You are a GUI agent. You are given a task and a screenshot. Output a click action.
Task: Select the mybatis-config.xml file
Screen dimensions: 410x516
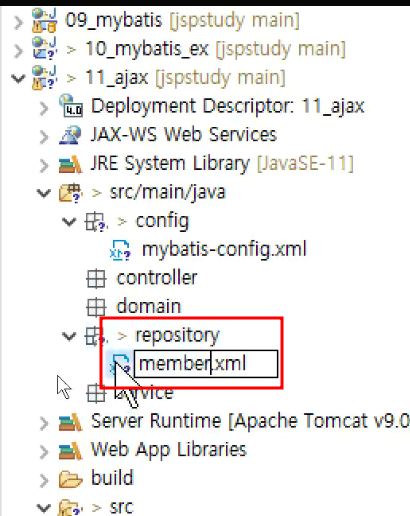click(224, 249)
